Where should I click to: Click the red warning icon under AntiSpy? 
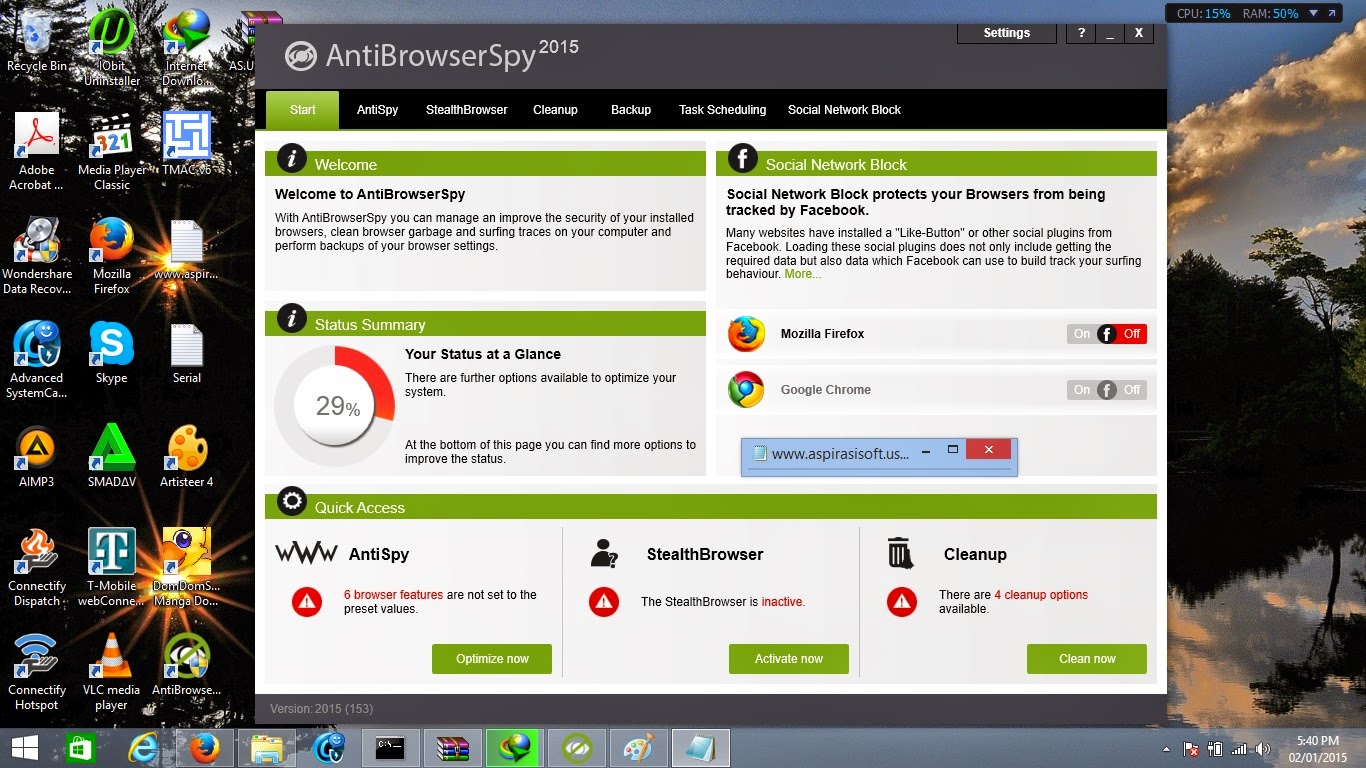point(307,601)
